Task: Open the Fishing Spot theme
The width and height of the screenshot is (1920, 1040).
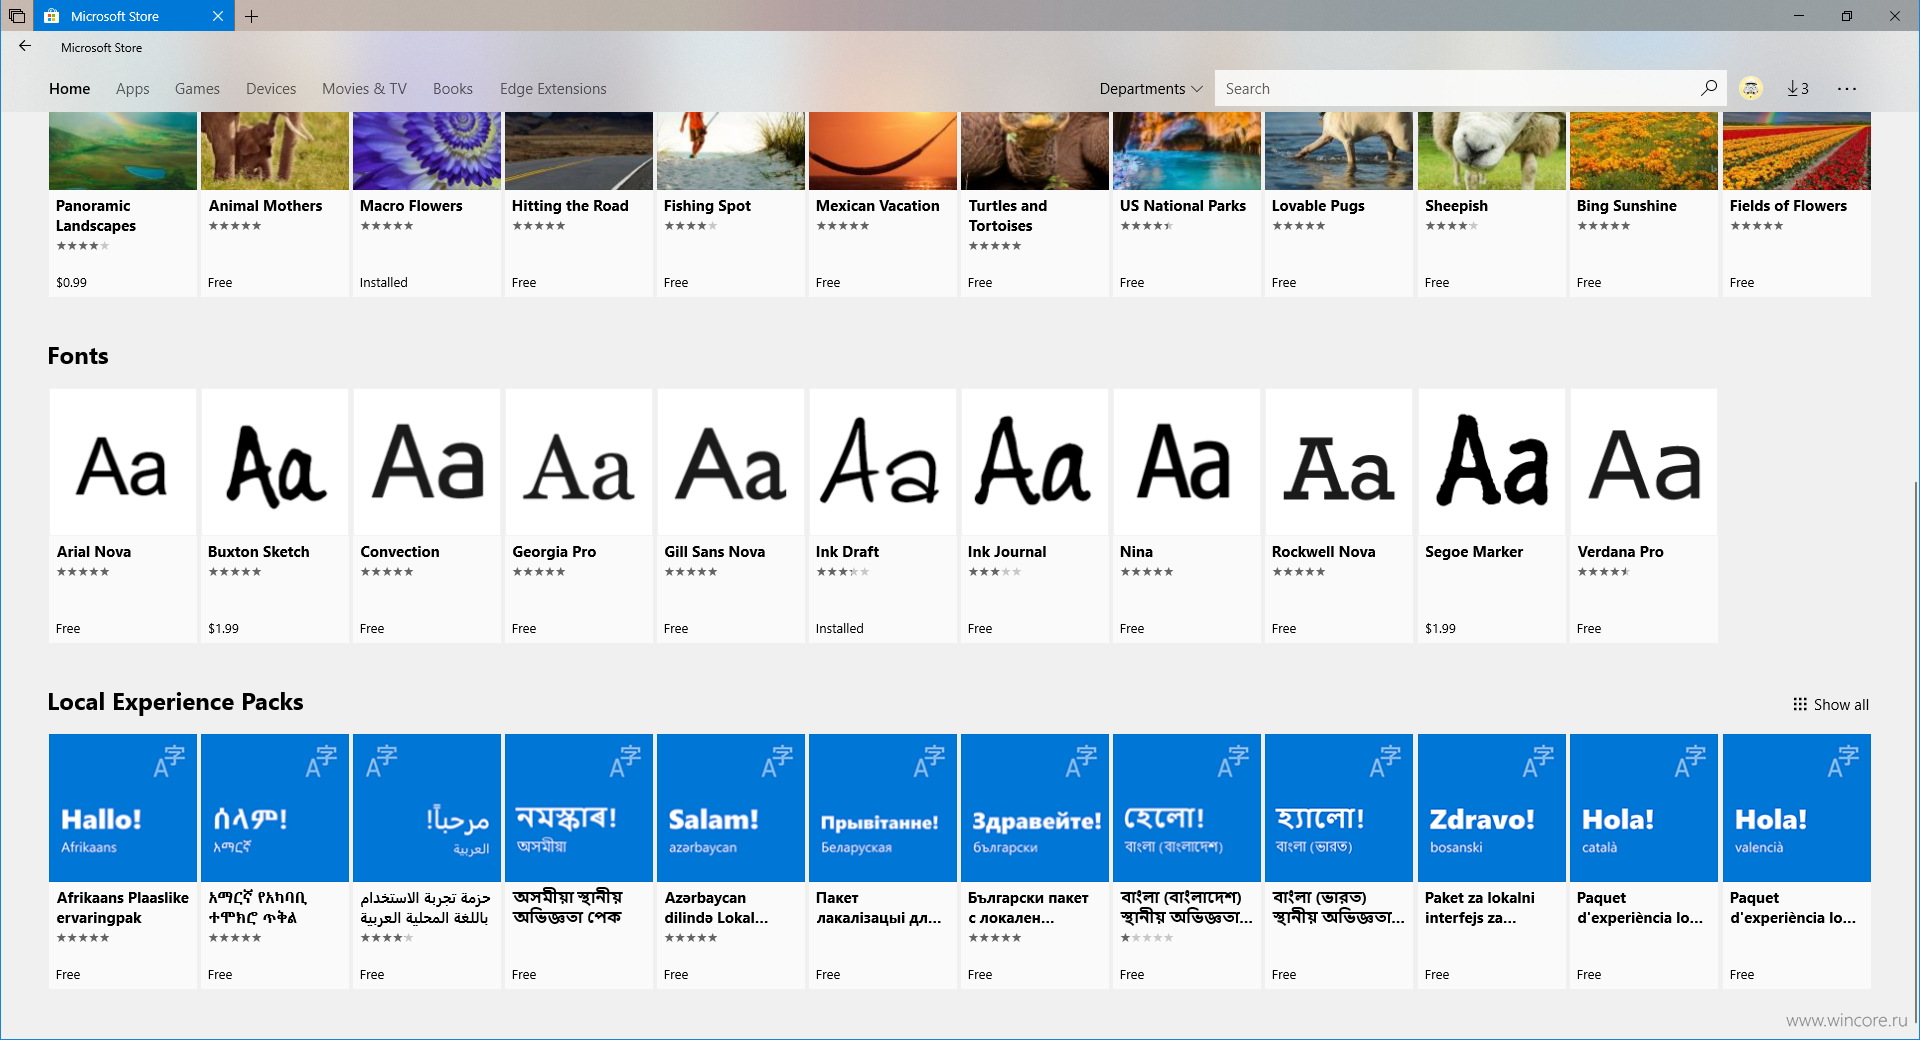Action: pos(731,204)
